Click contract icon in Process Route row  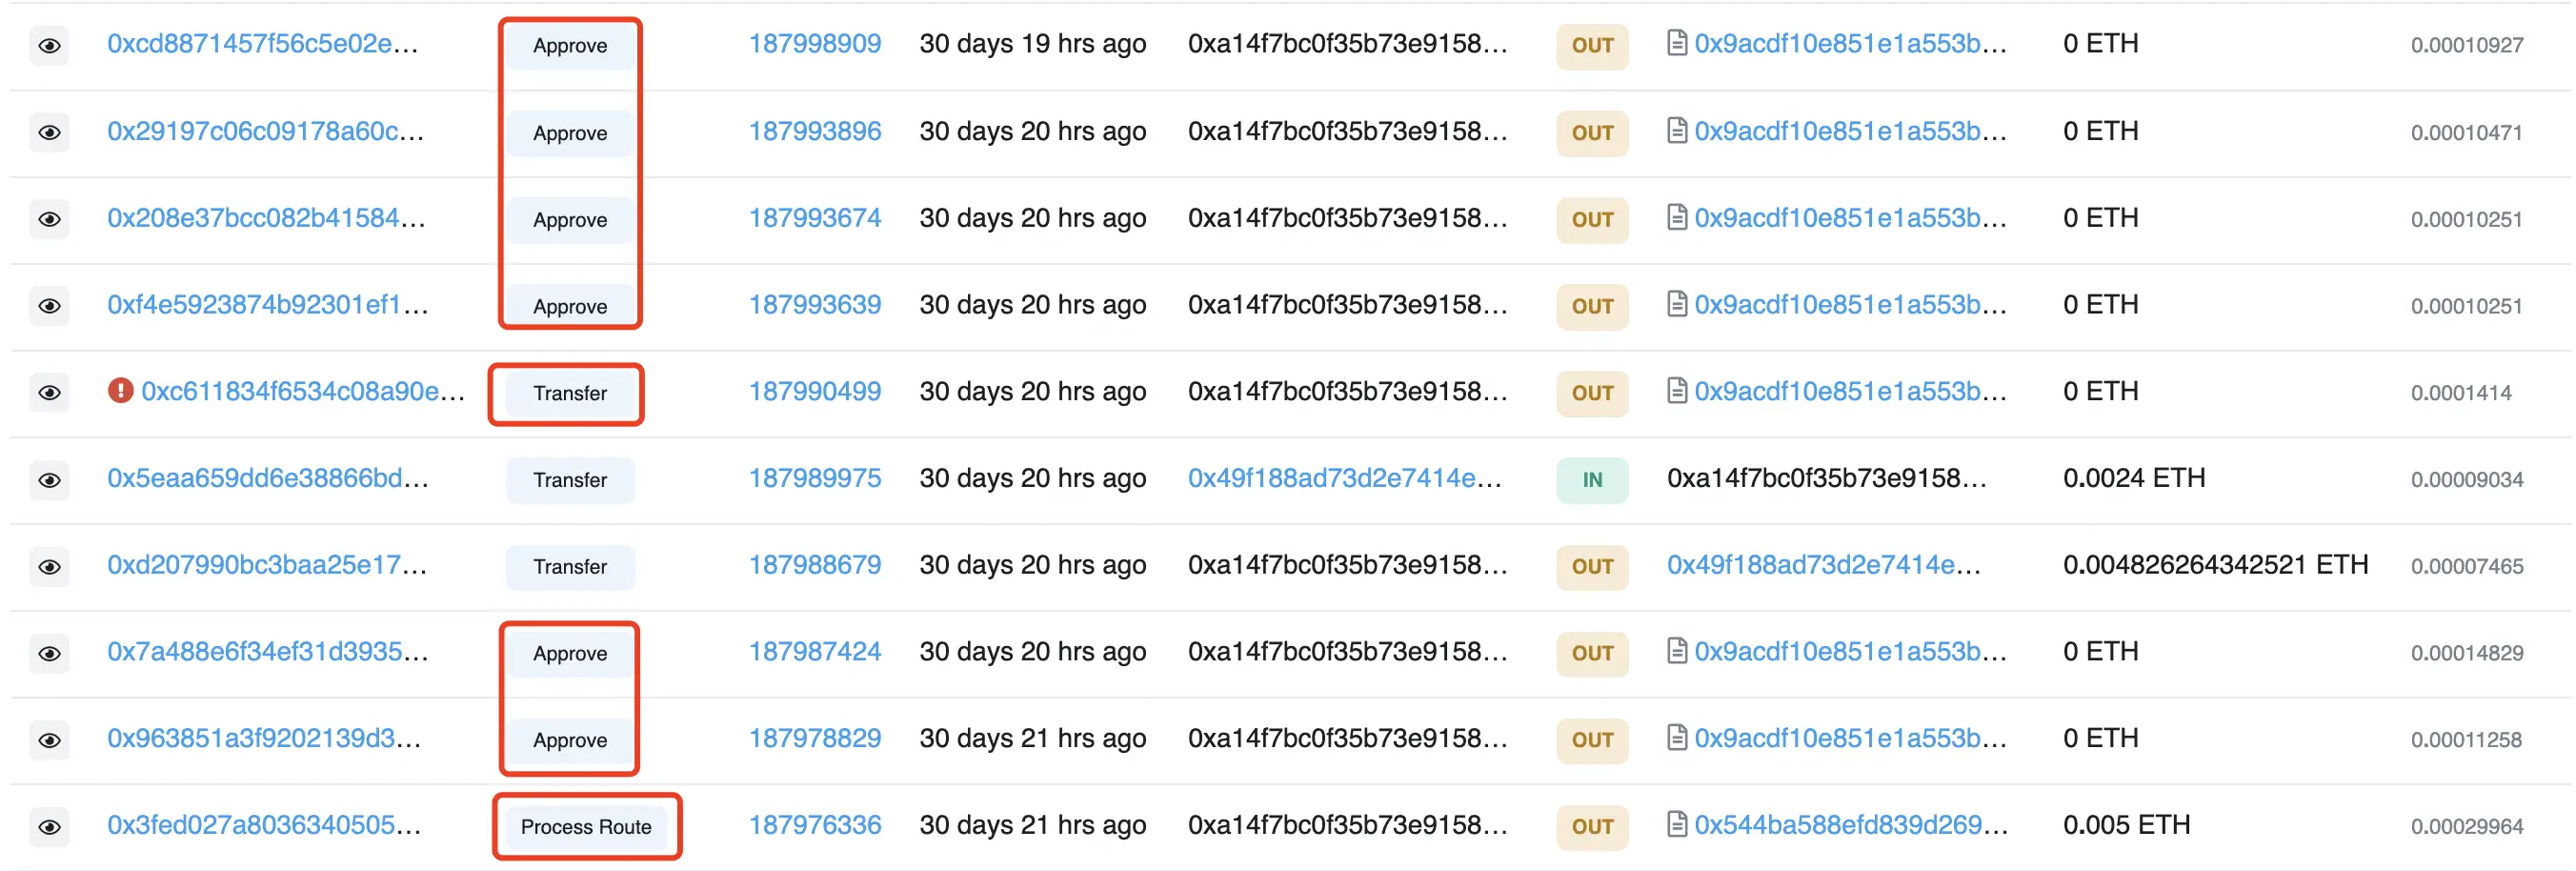[1677, 825]
